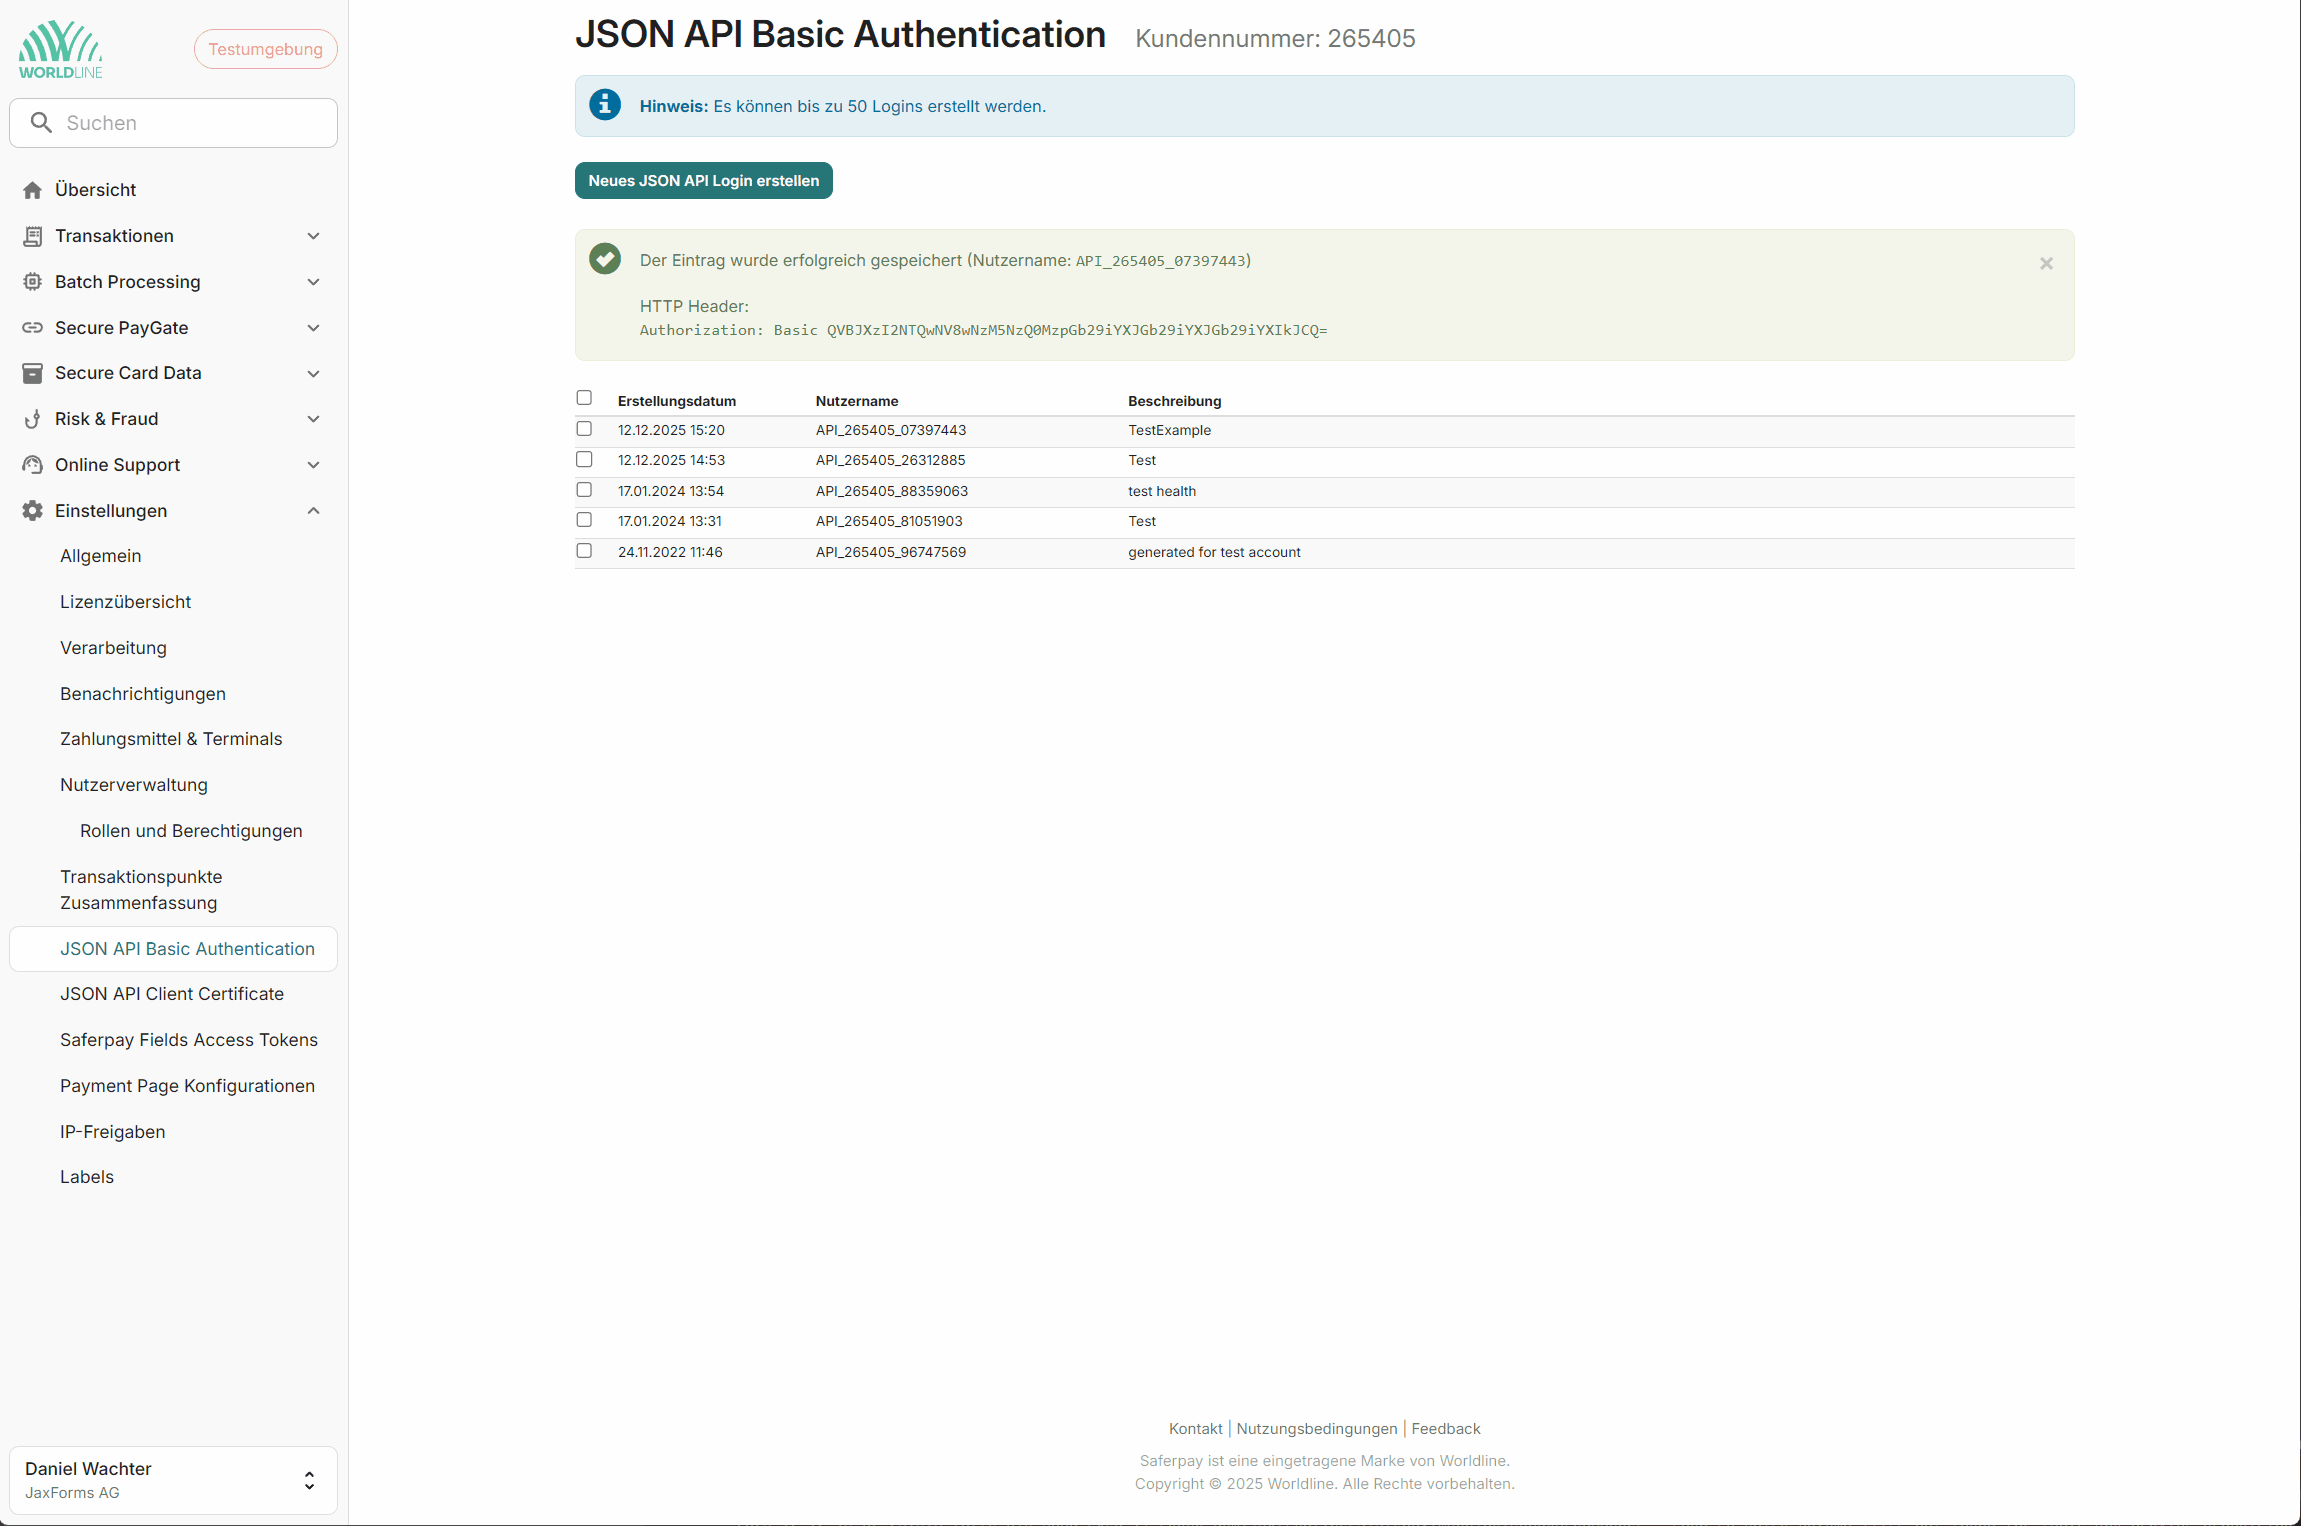
Task: Open JSON API Client Certificate page
Action: (172, 994)
